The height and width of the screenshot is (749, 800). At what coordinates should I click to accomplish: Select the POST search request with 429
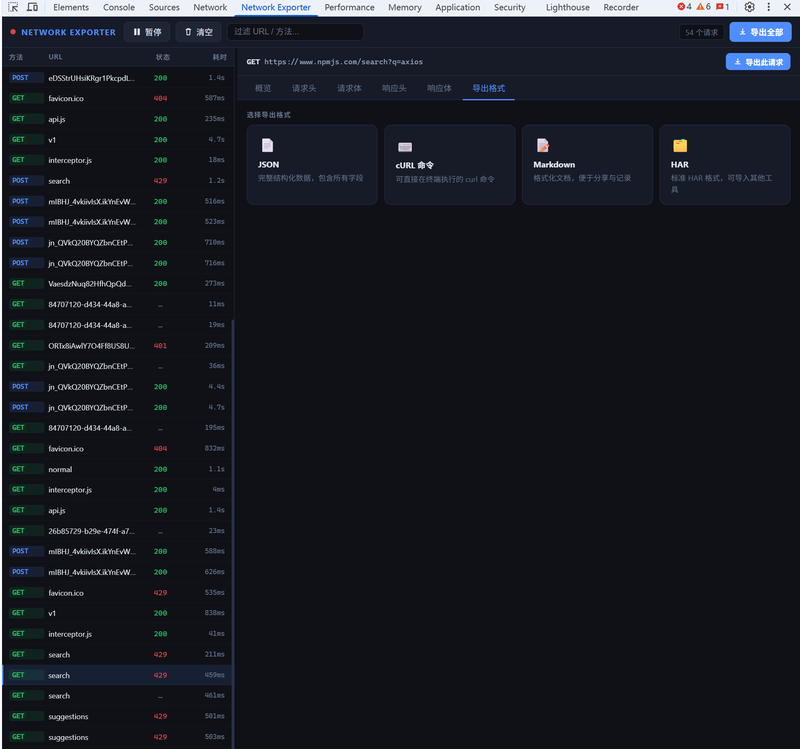[117, 181]
